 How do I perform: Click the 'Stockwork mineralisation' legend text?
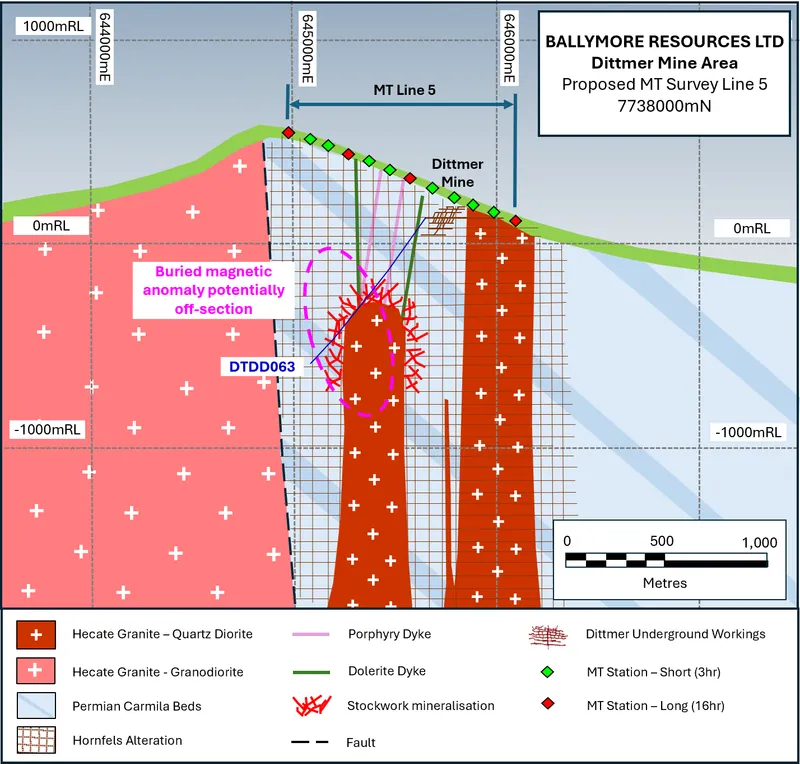click(x=420, y=706)
